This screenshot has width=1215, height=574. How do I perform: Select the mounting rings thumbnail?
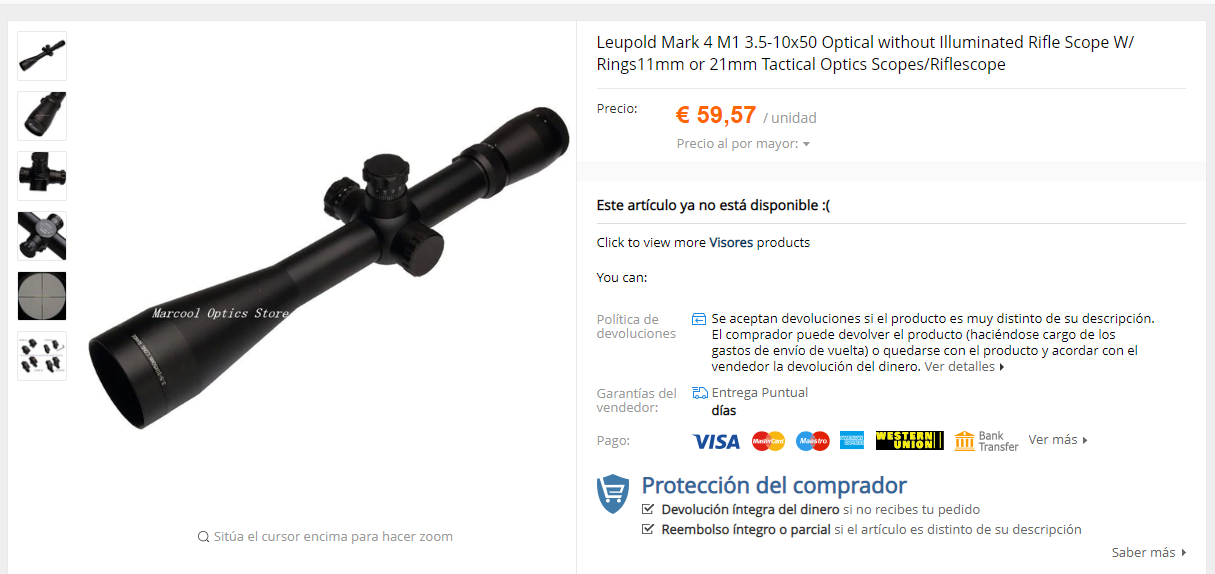[42, 356]
